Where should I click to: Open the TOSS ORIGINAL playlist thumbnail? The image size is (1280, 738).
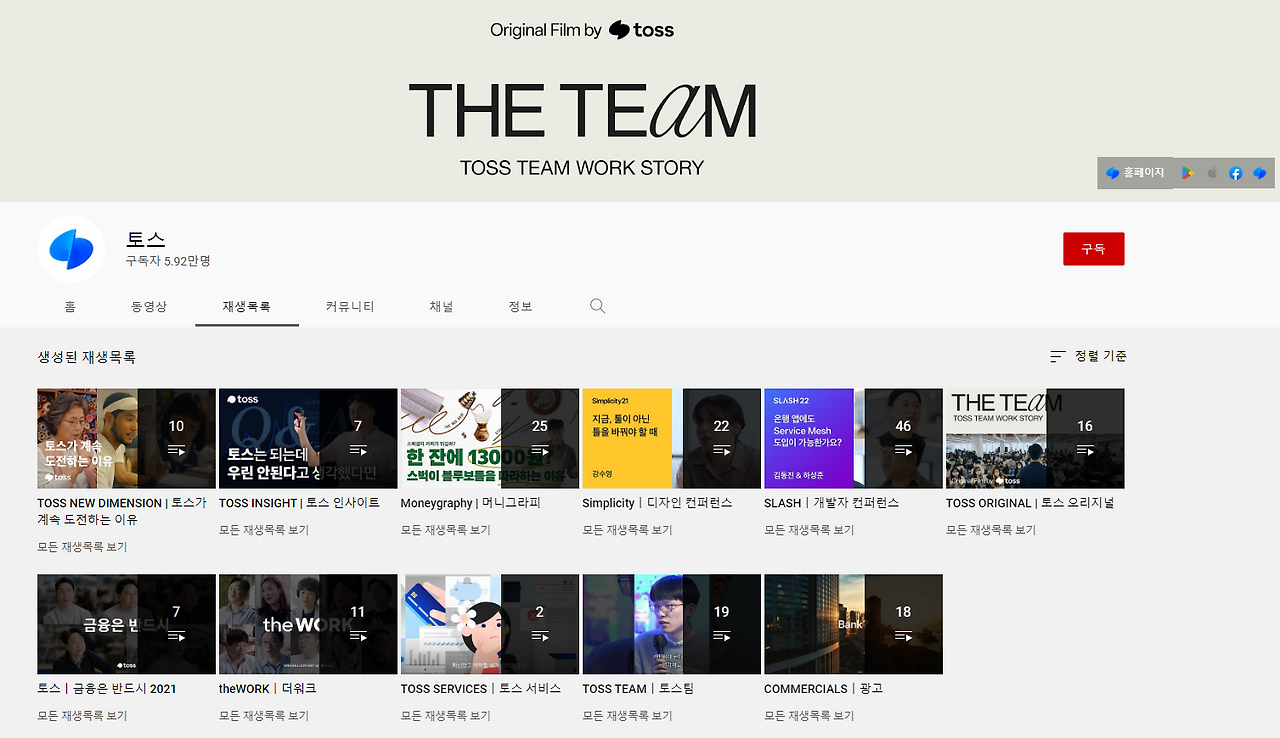(1035, 439)
